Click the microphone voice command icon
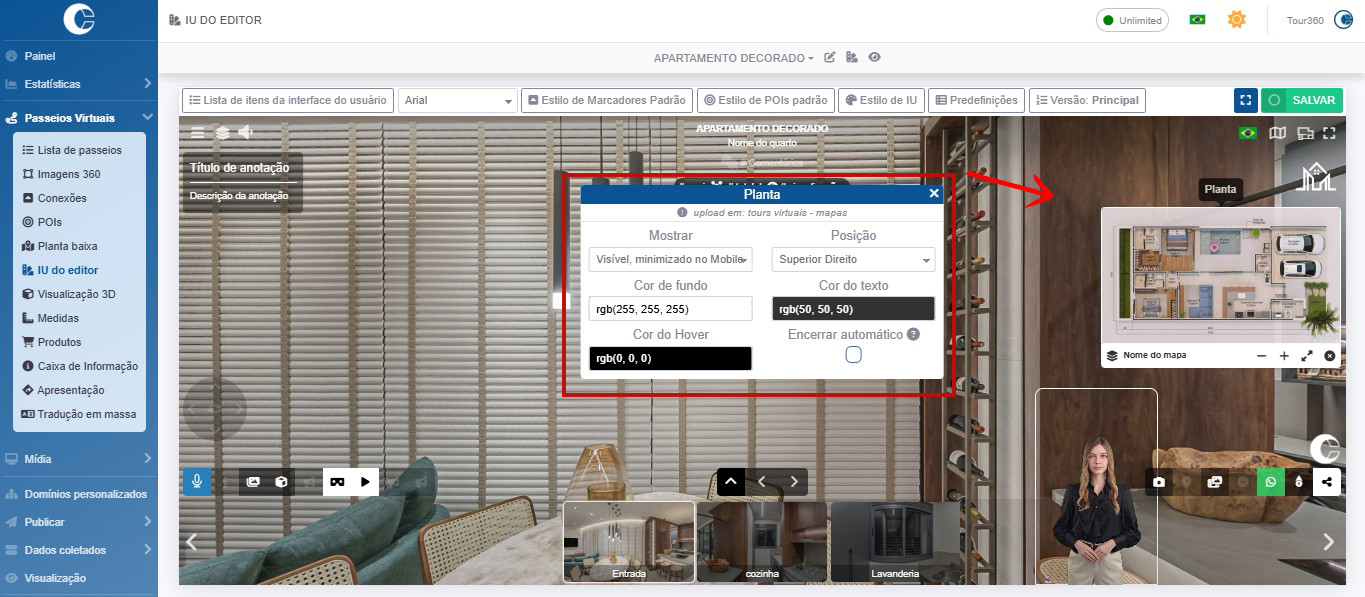Screen dimensions: 1365x597 click(x=197, y=482)
